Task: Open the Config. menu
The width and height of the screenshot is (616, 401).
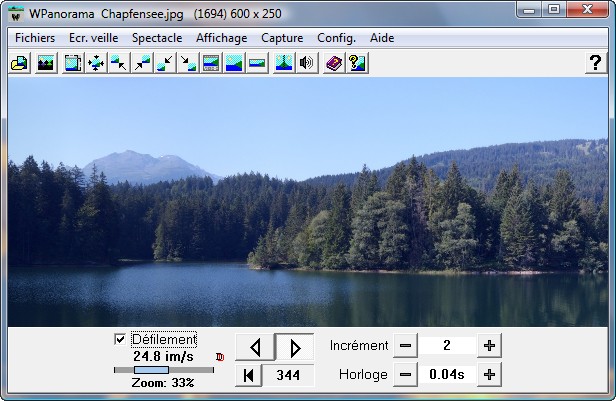Action: (x=336, y=38)
